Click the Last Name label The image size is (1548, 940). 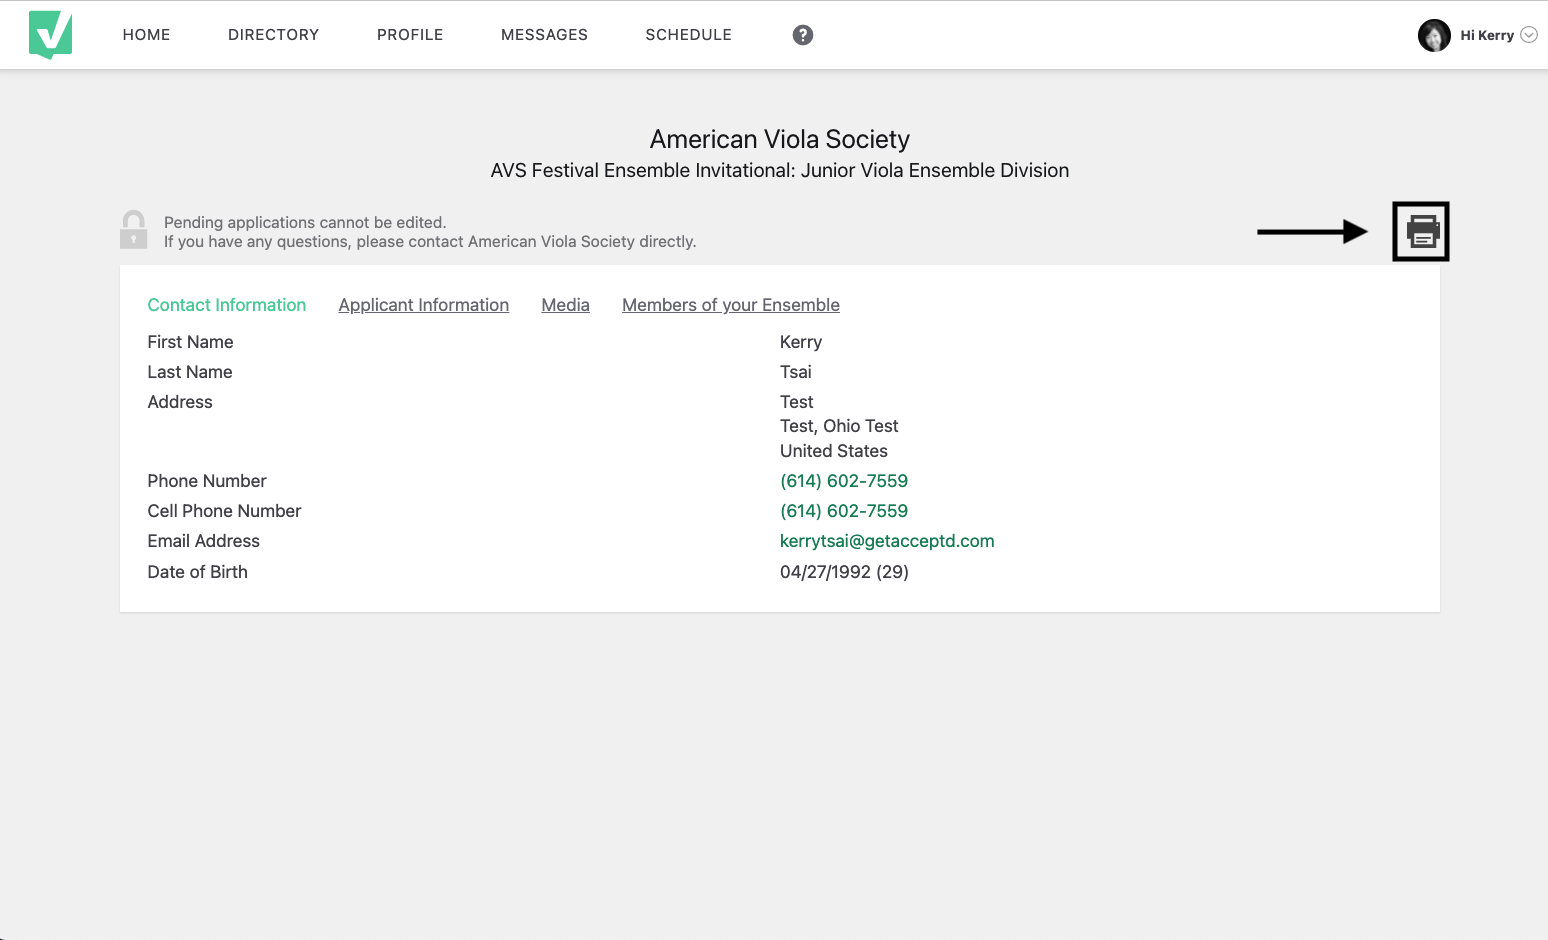[x=190, y=372]
